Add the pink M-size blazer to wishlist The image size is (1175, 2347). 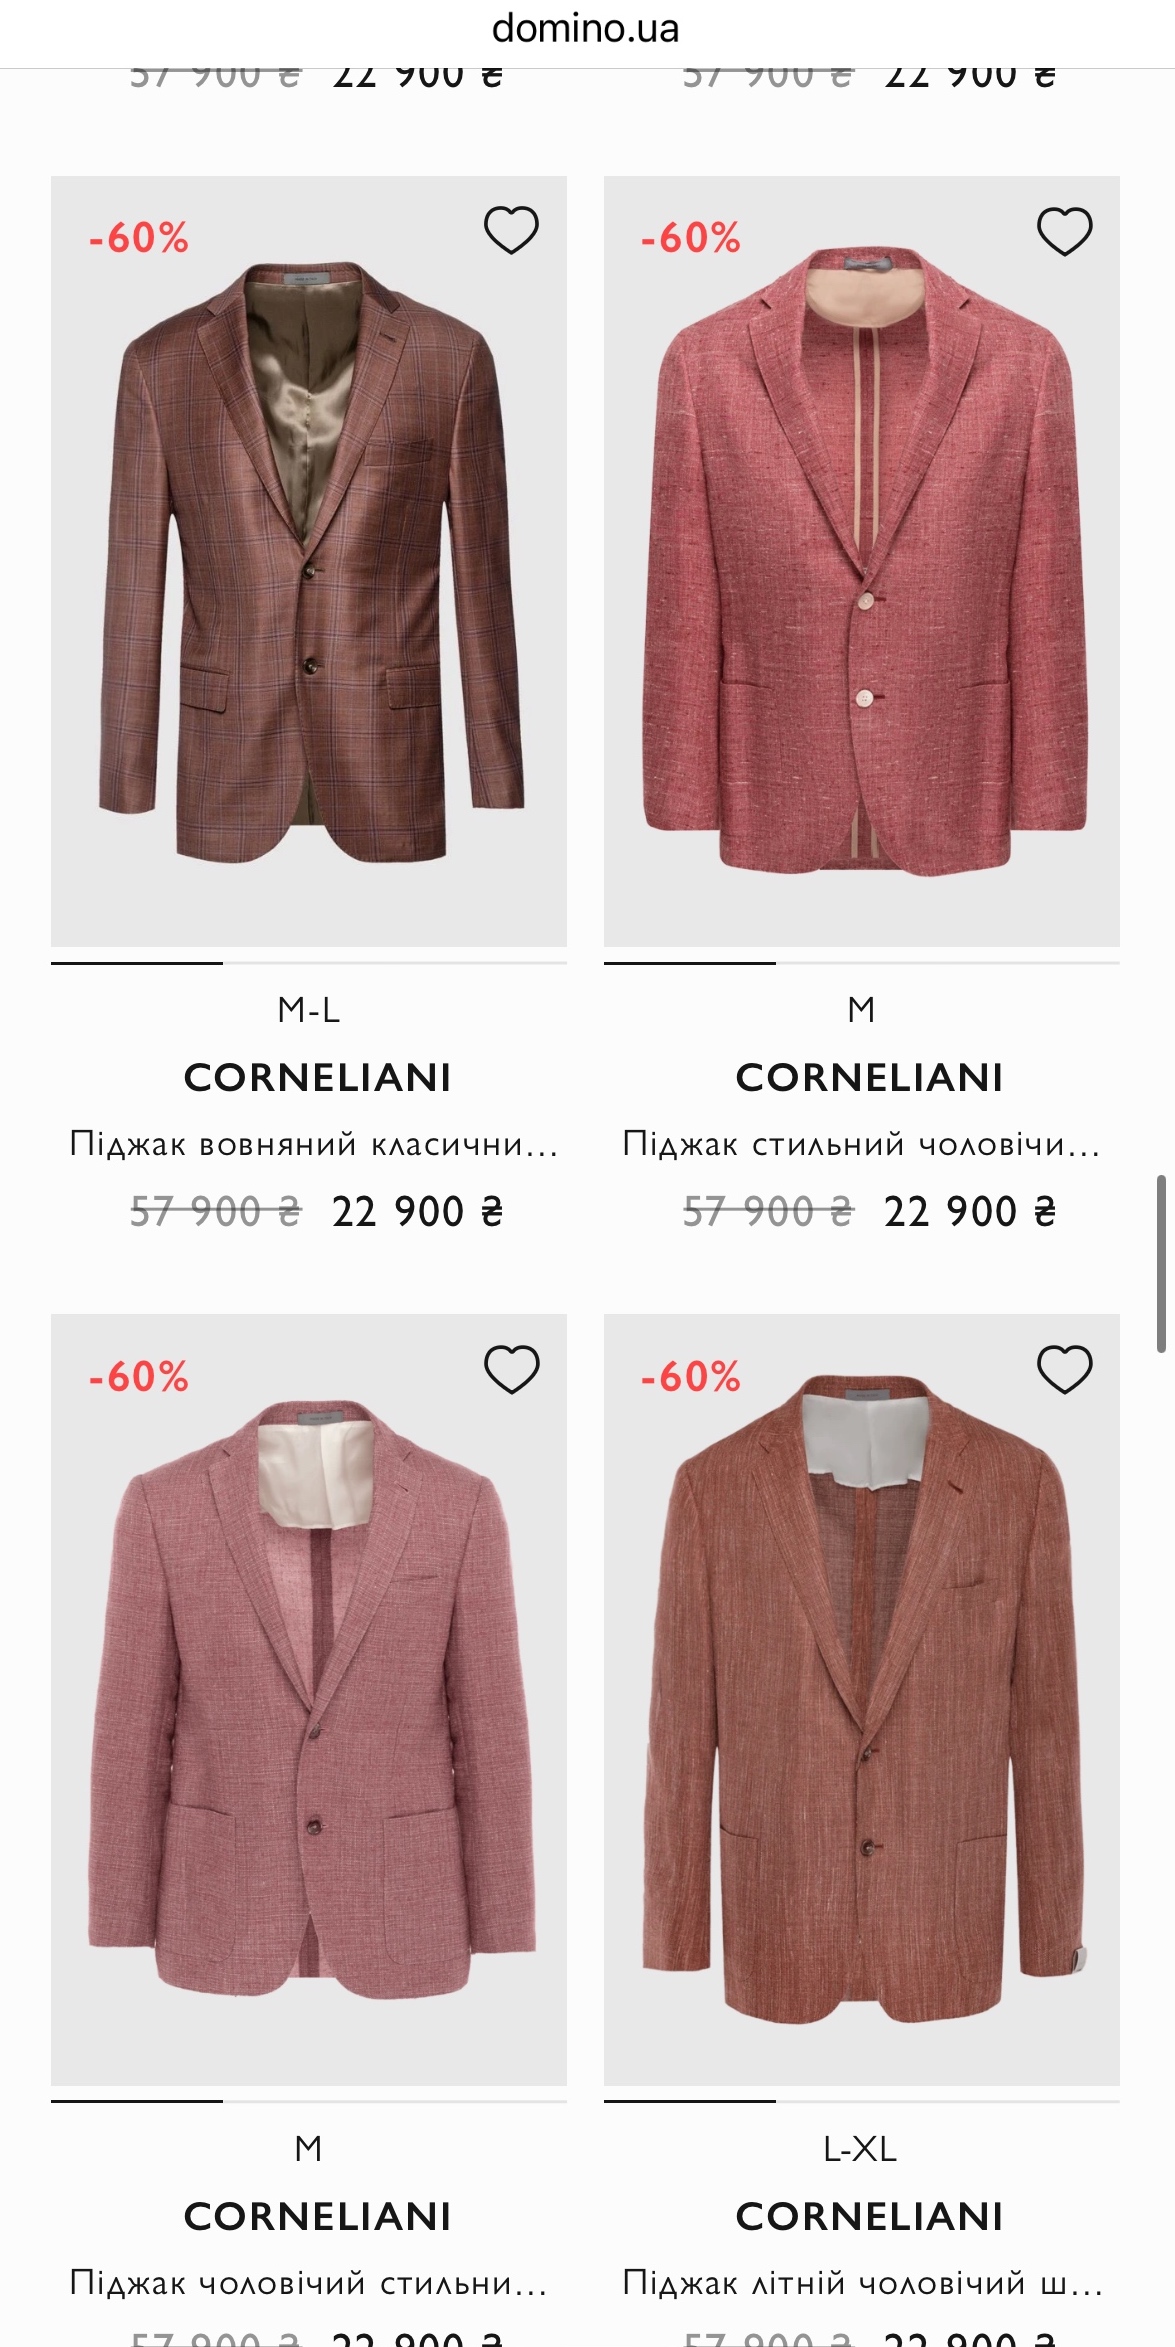pyautogui.click(x=511, y=1370)
